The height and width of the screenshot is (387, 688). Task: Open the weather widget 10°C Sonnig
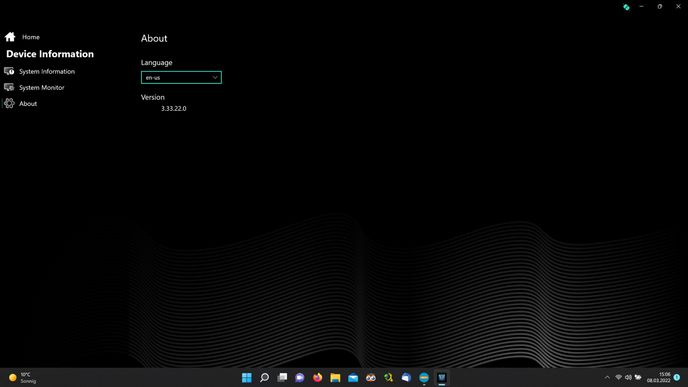pyautogui.click(x=23, y=378)
